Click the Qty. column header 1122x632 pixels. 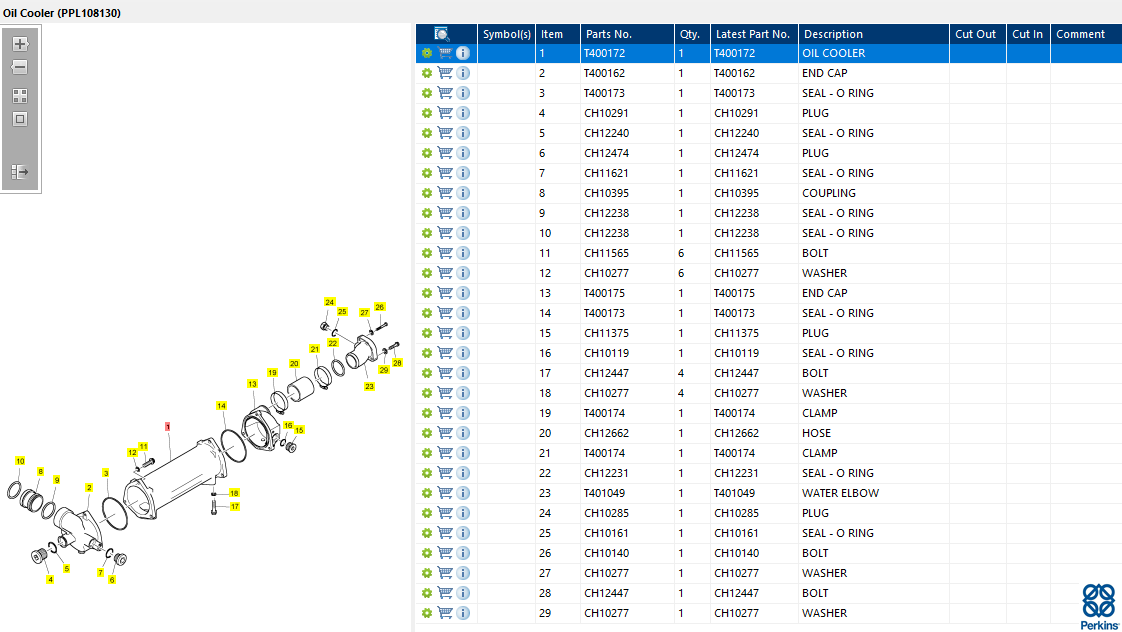coord(692,34)
